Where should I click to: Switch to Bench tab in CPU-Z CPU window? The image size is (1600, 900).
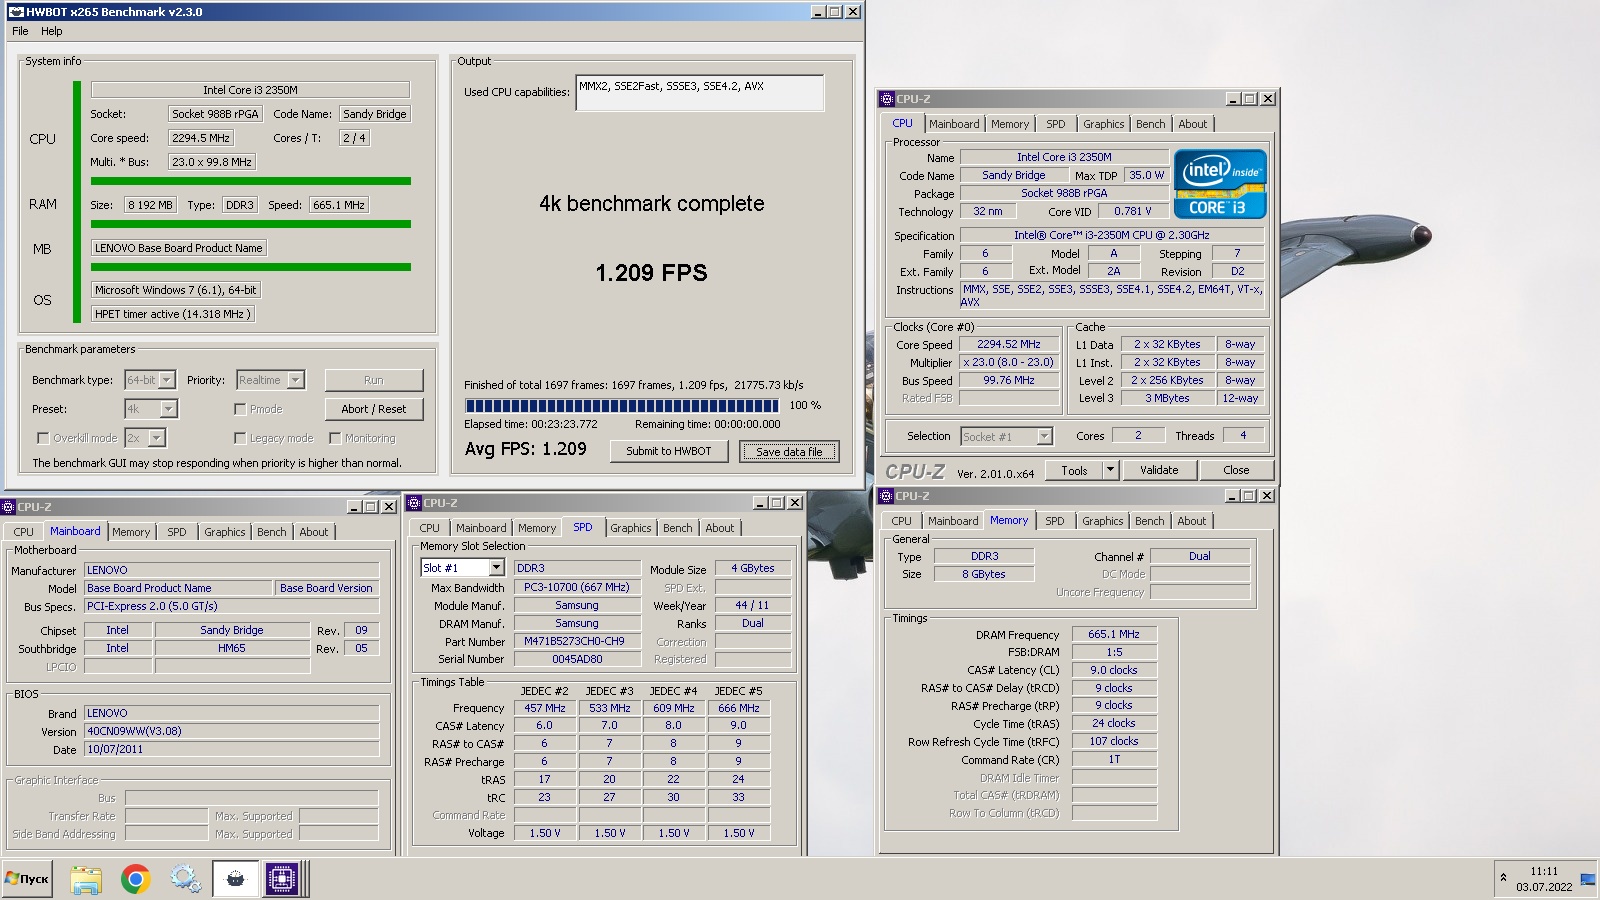[1151, 124]
